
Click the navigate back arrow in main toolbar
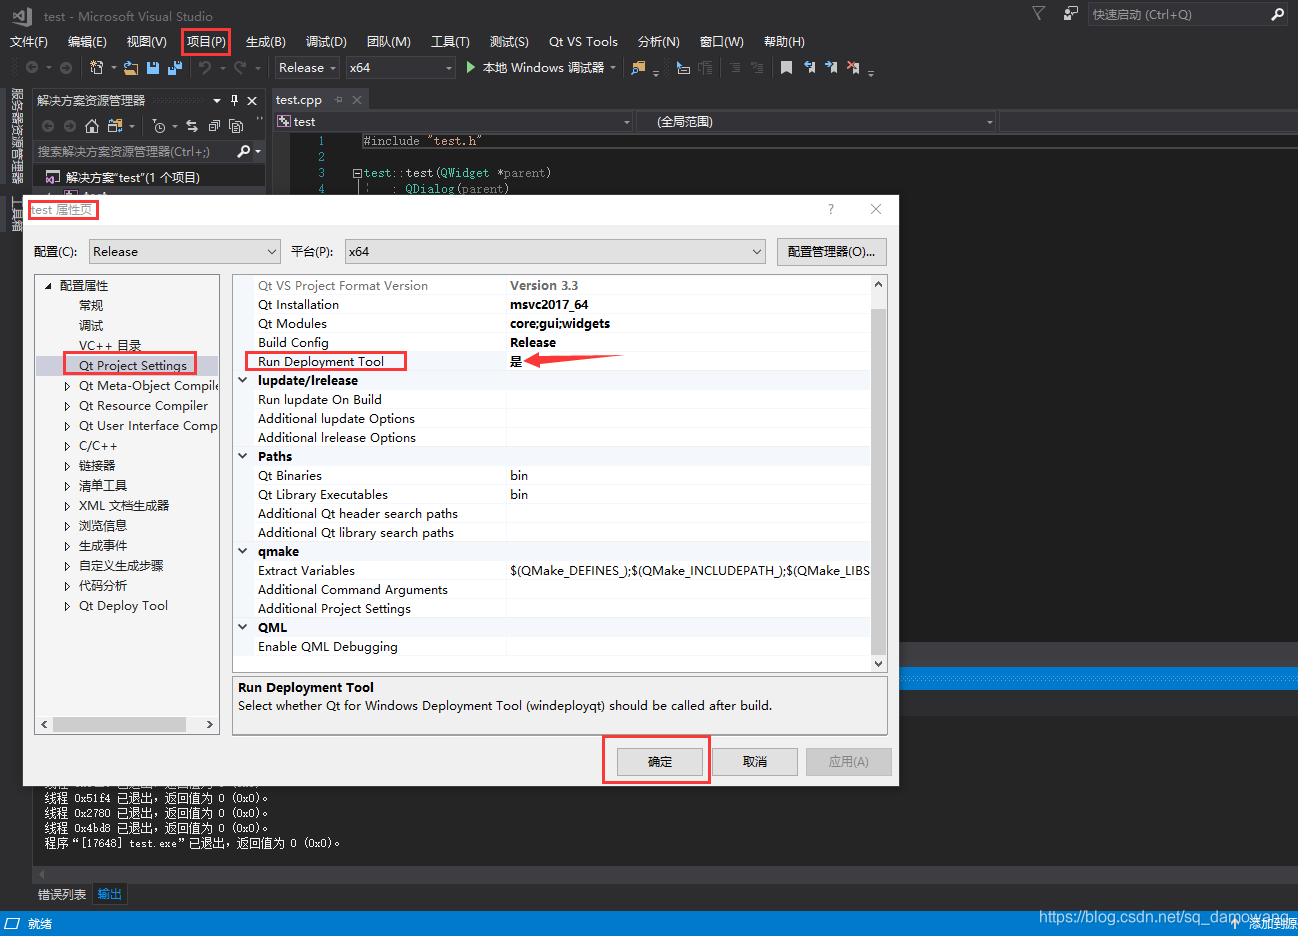coord(32,67)
